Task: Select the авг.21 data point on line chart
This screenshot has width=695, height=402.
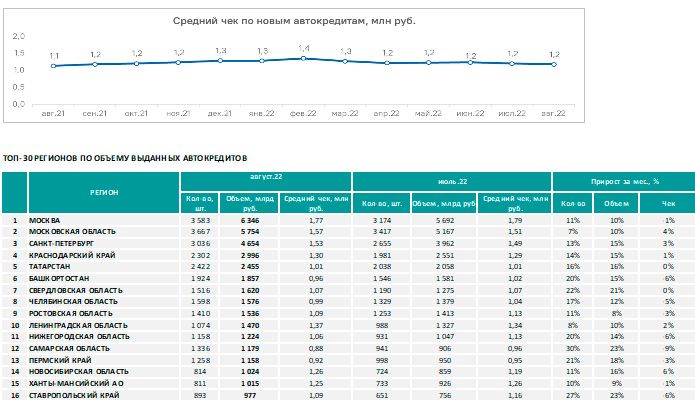Action: click(x=54, y=66)
